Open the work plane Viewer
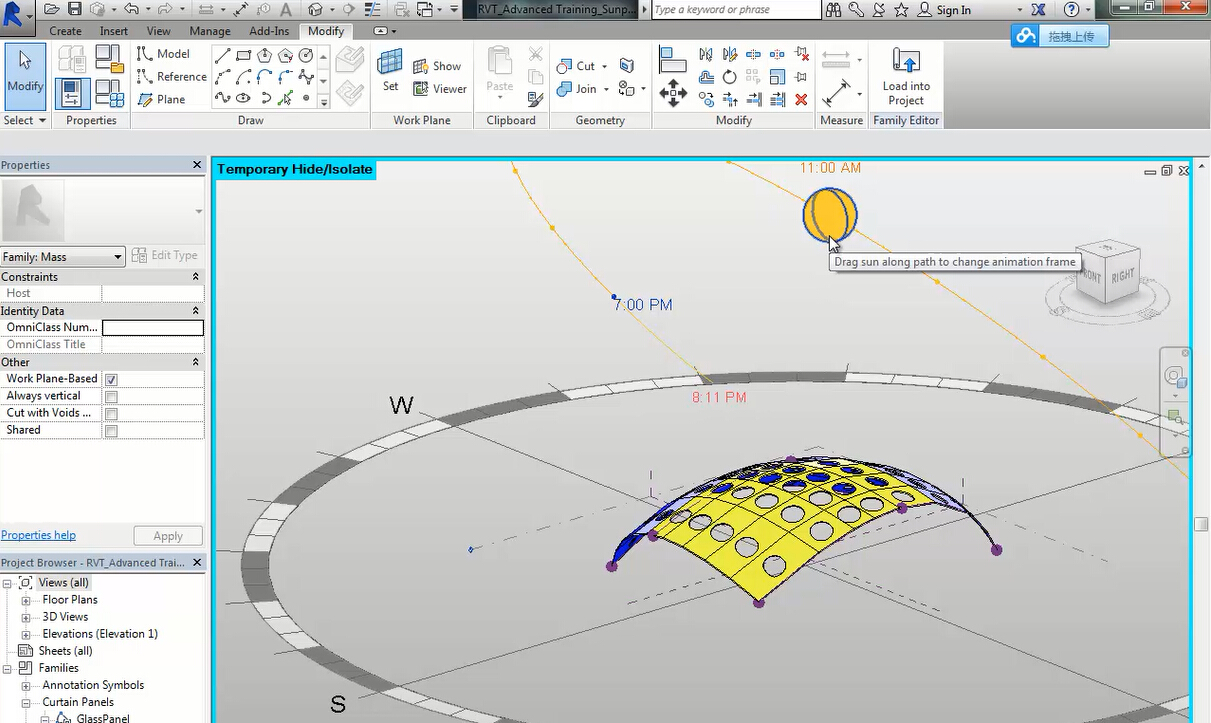 [x=439, y=89]
